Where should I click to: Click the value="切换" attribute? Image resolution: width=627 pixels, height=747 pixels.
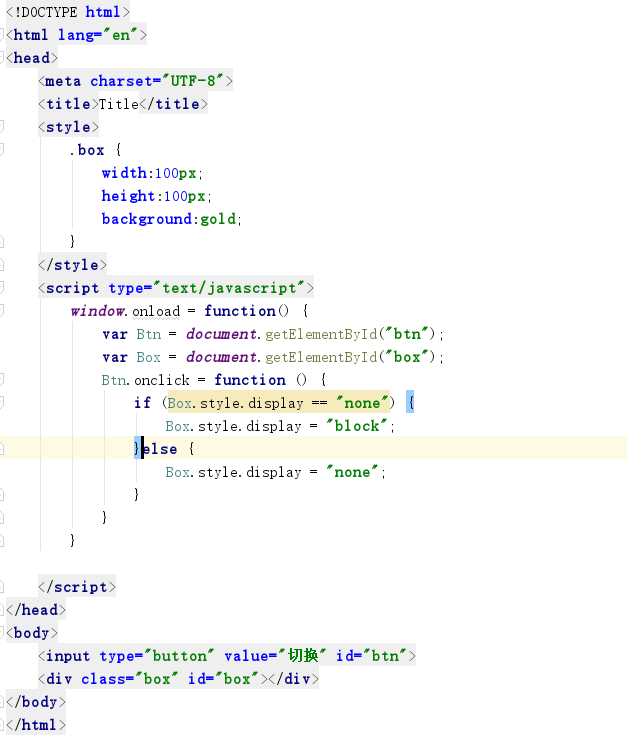point(275,656)
